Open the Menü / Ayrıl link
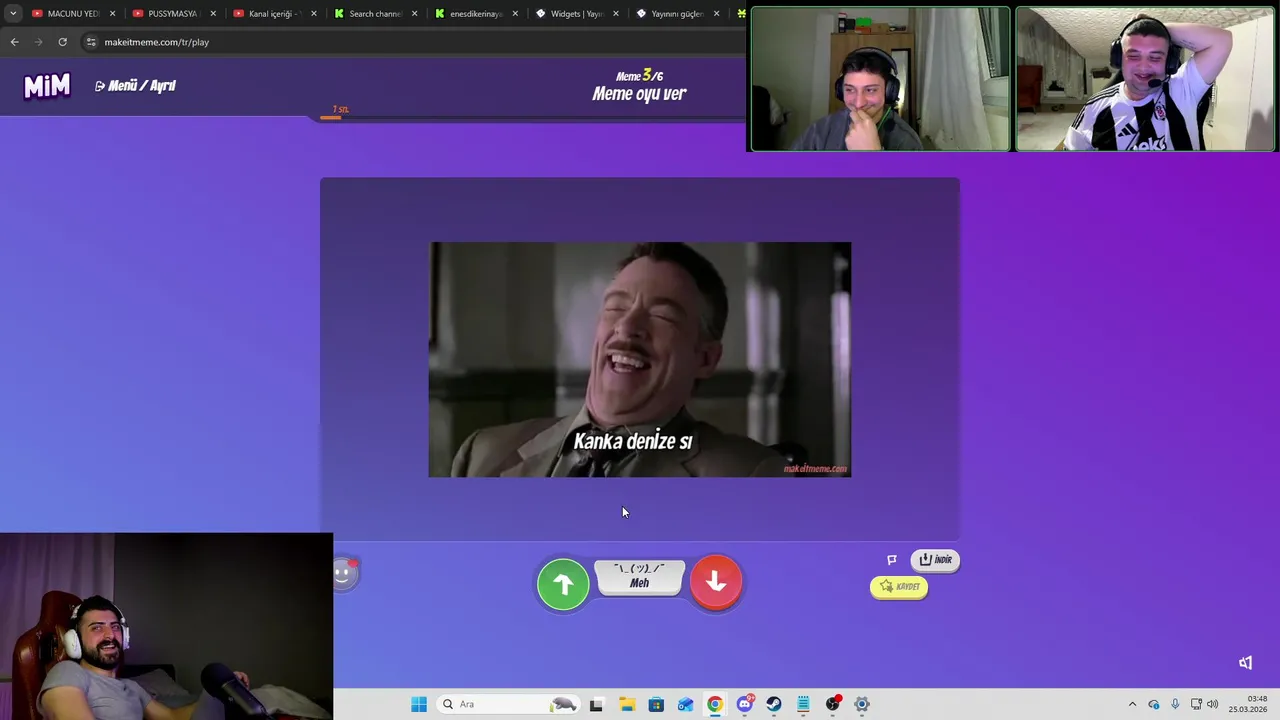Image resolution: width=1280 pixels, height=720 pixels. (135, 86)
